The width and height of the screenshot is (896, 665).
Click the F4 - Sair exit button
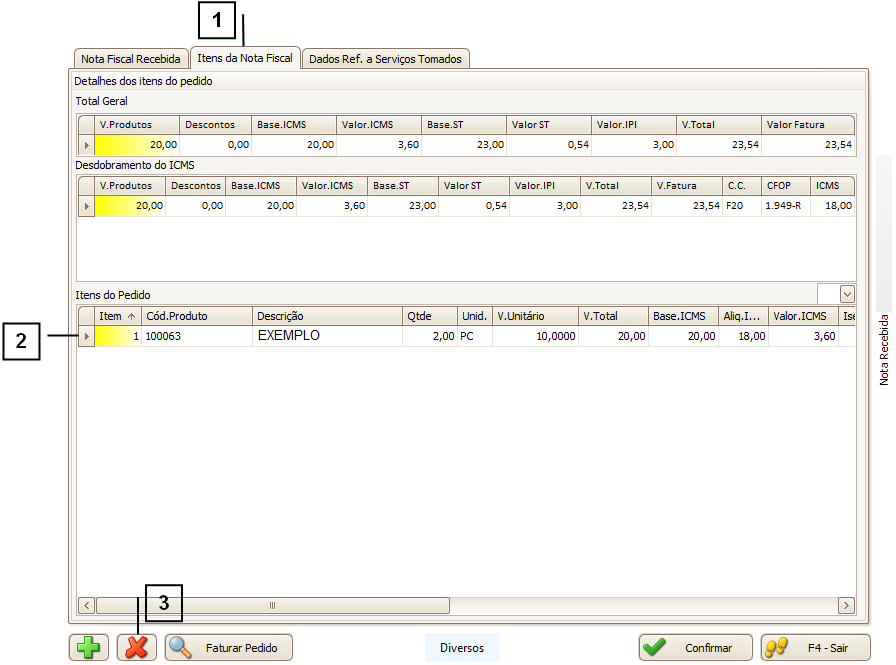pos(815,648)
